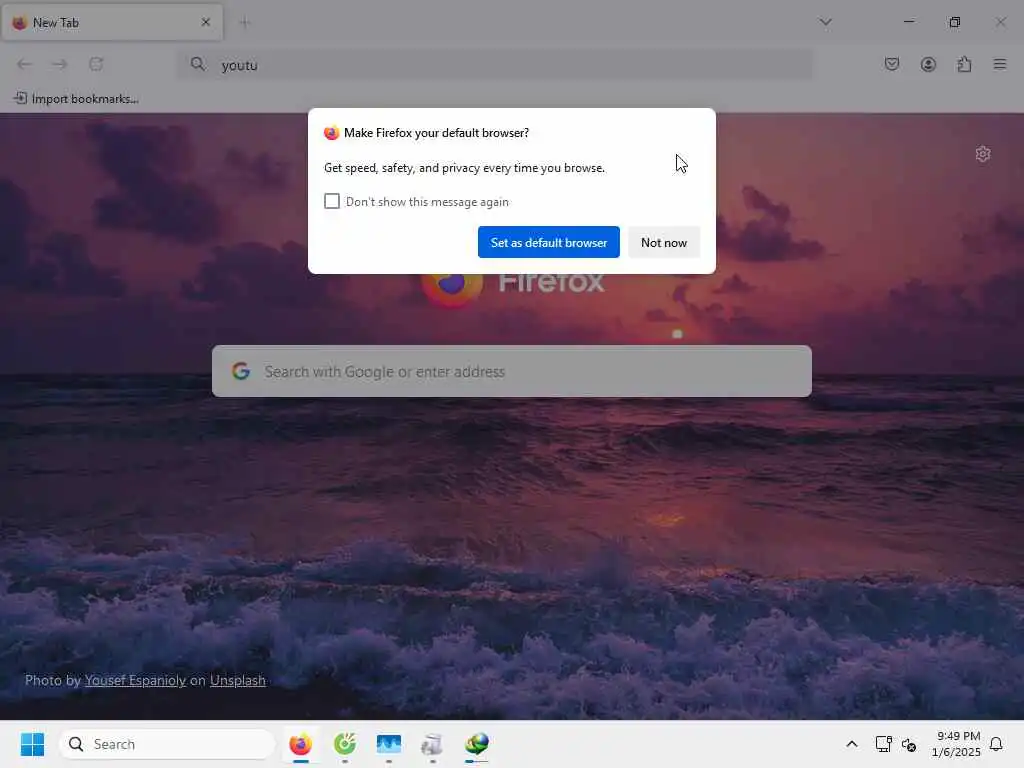The width and height of the screenshot is (1024, 768).
Task: Click the taskbar Search box
Action: [167, 744]
